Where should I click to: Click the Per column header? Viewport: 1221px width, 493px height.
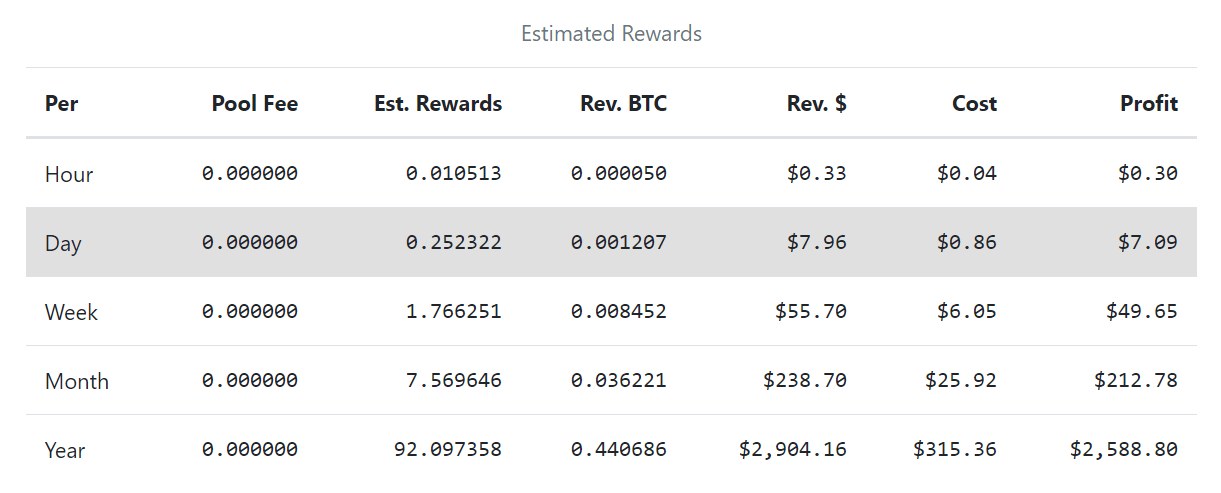[x=61, y=103]
